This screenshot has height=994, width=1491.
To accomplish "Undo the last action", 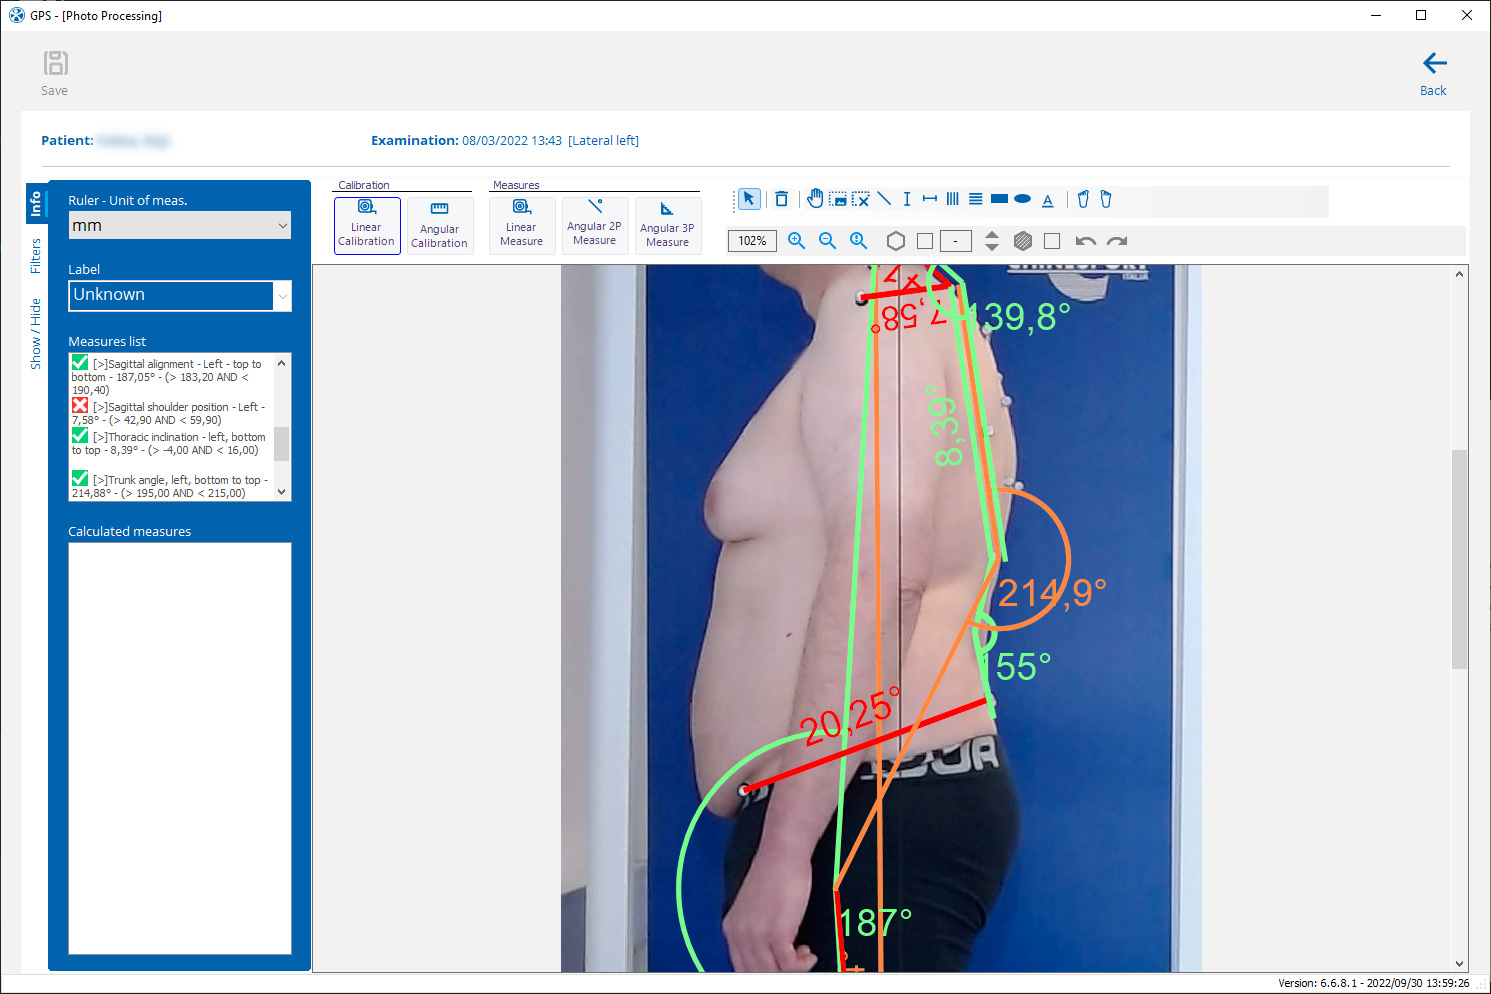I will point(1085,241).
